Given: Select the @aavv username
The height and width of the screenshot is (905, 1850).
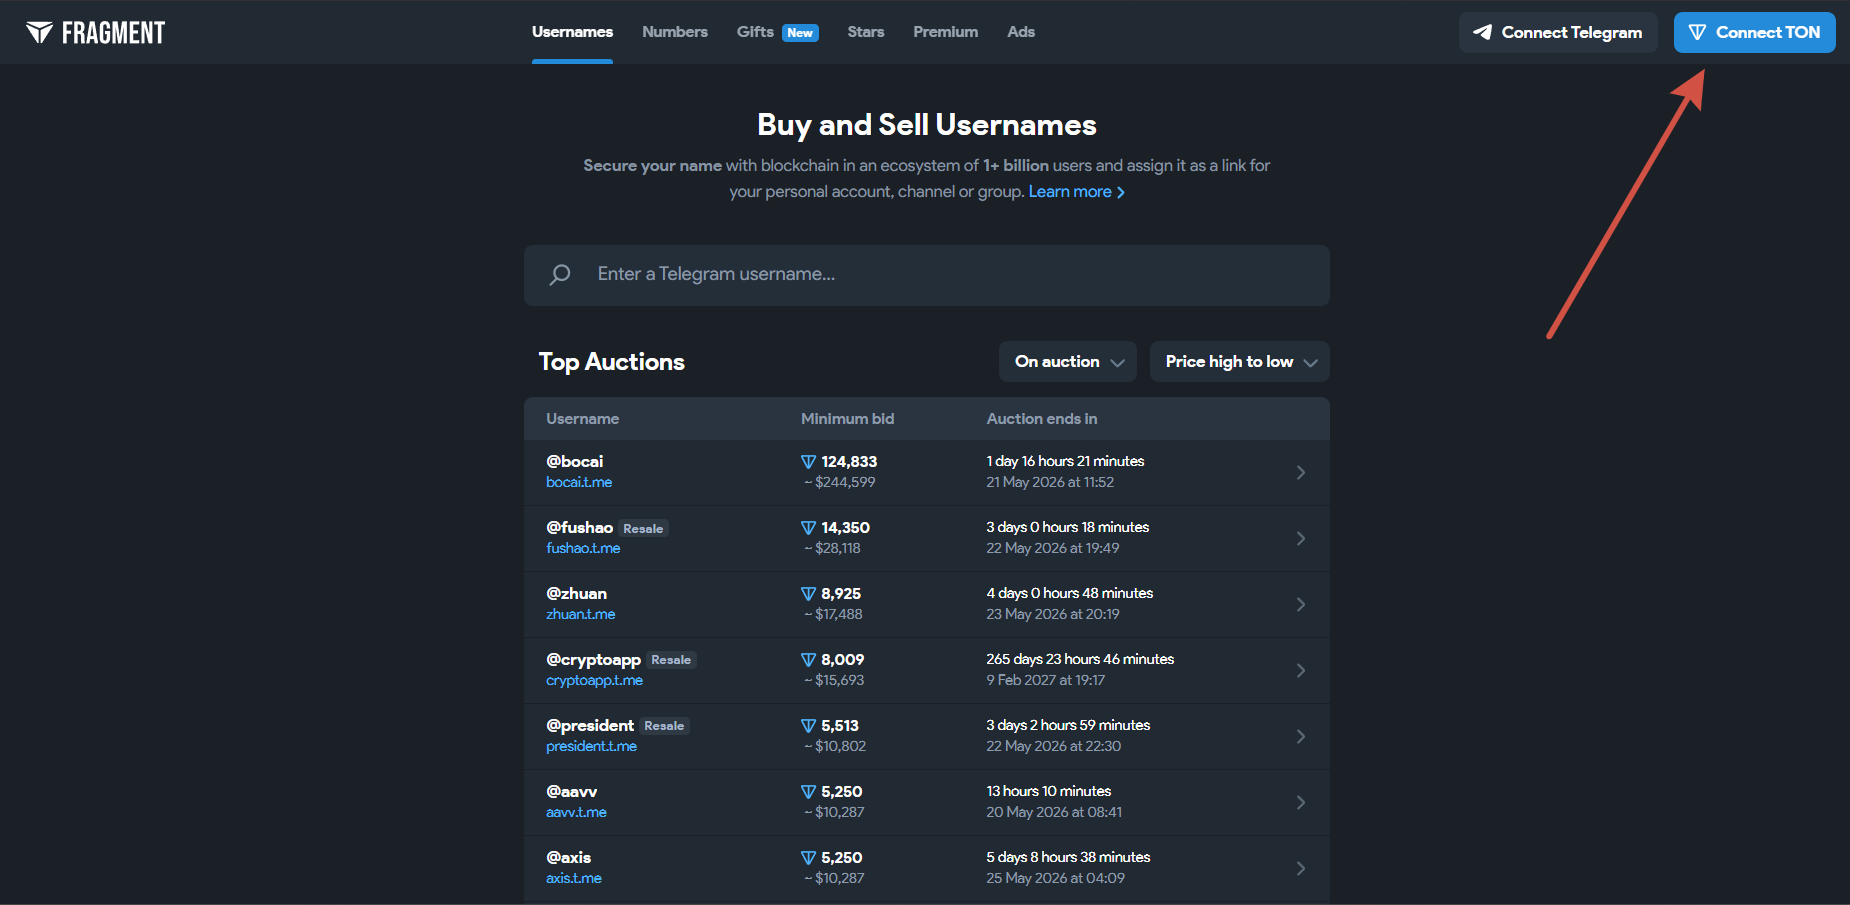Looking at the screenshot, I should [x=572, y=792].
